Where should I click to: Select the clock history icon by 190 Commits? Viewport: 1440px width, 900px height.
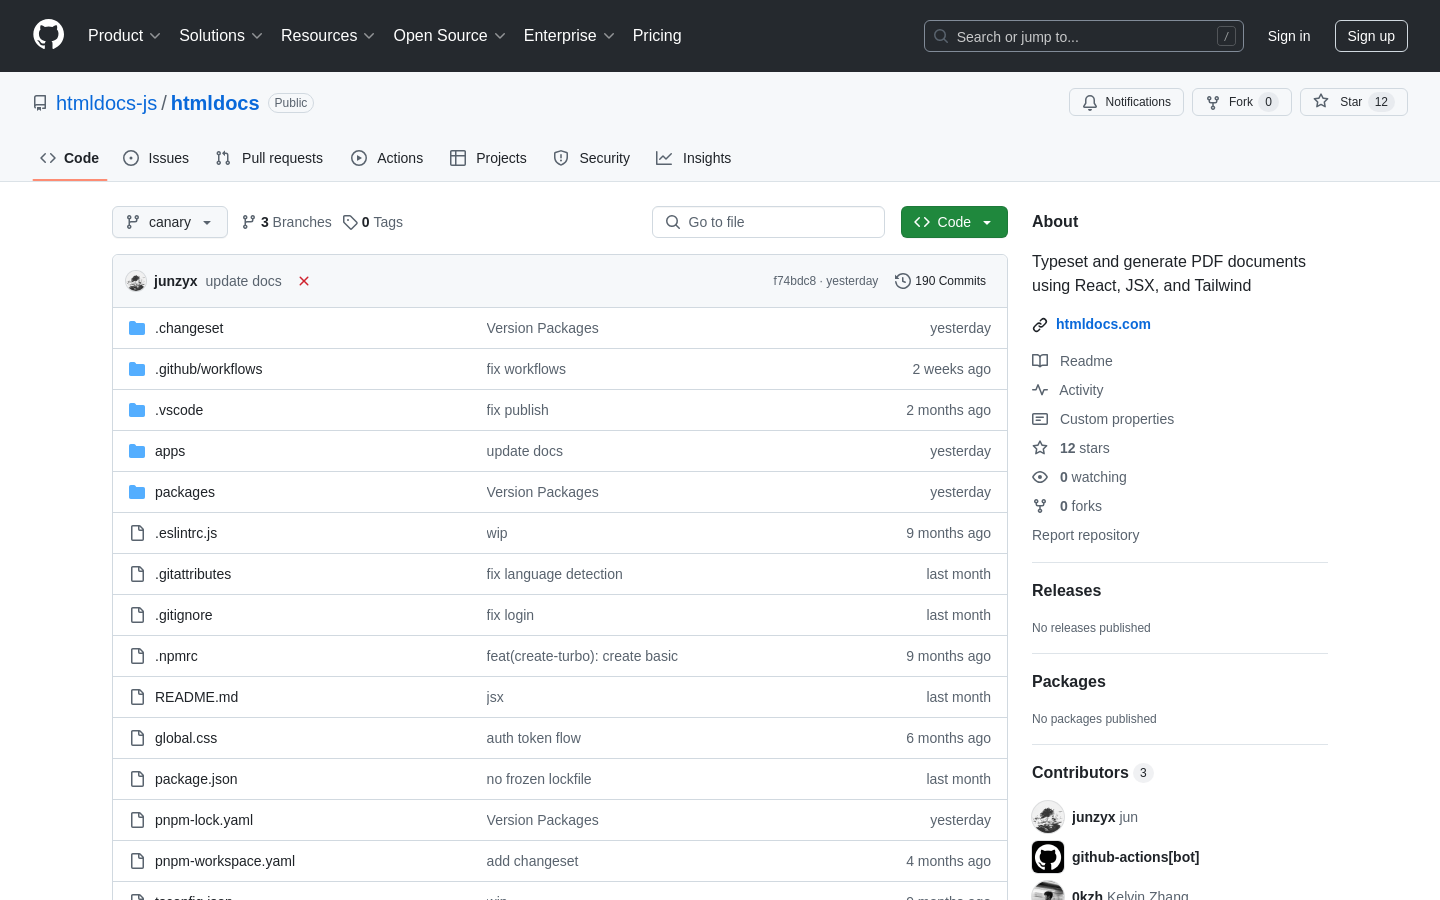903,281
